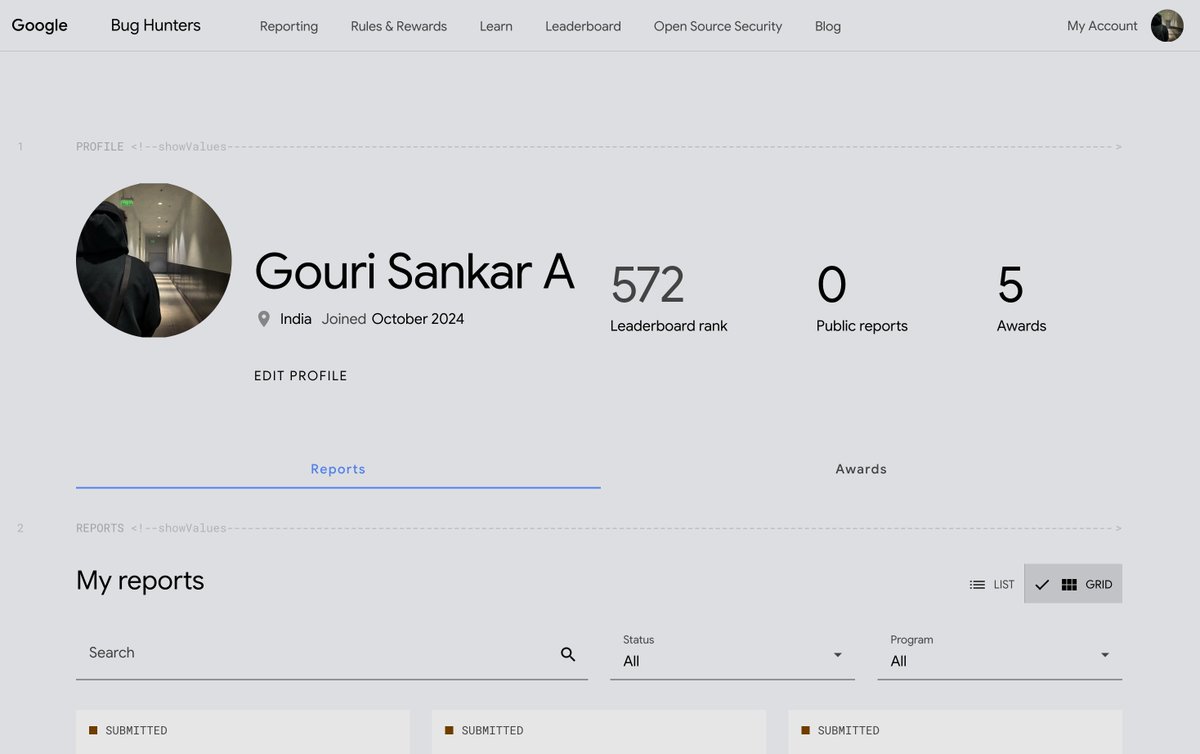Open the Reporting menu item
Image resolution: width=1200 pixels, height=754 pixels.
point(289,26)
